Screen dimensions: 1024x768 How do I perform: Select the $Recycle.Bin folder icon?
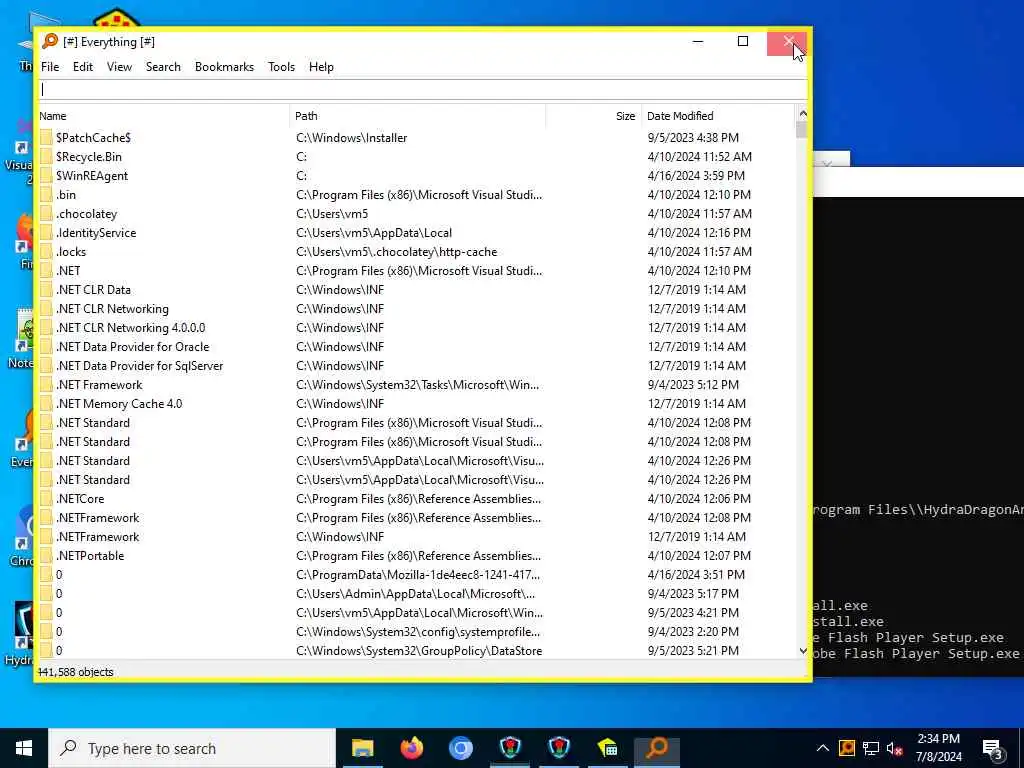46,157
